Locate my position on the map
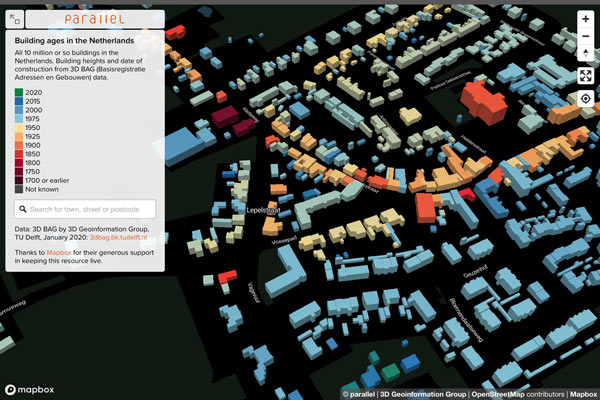600x400 pixels. point(585,98)
